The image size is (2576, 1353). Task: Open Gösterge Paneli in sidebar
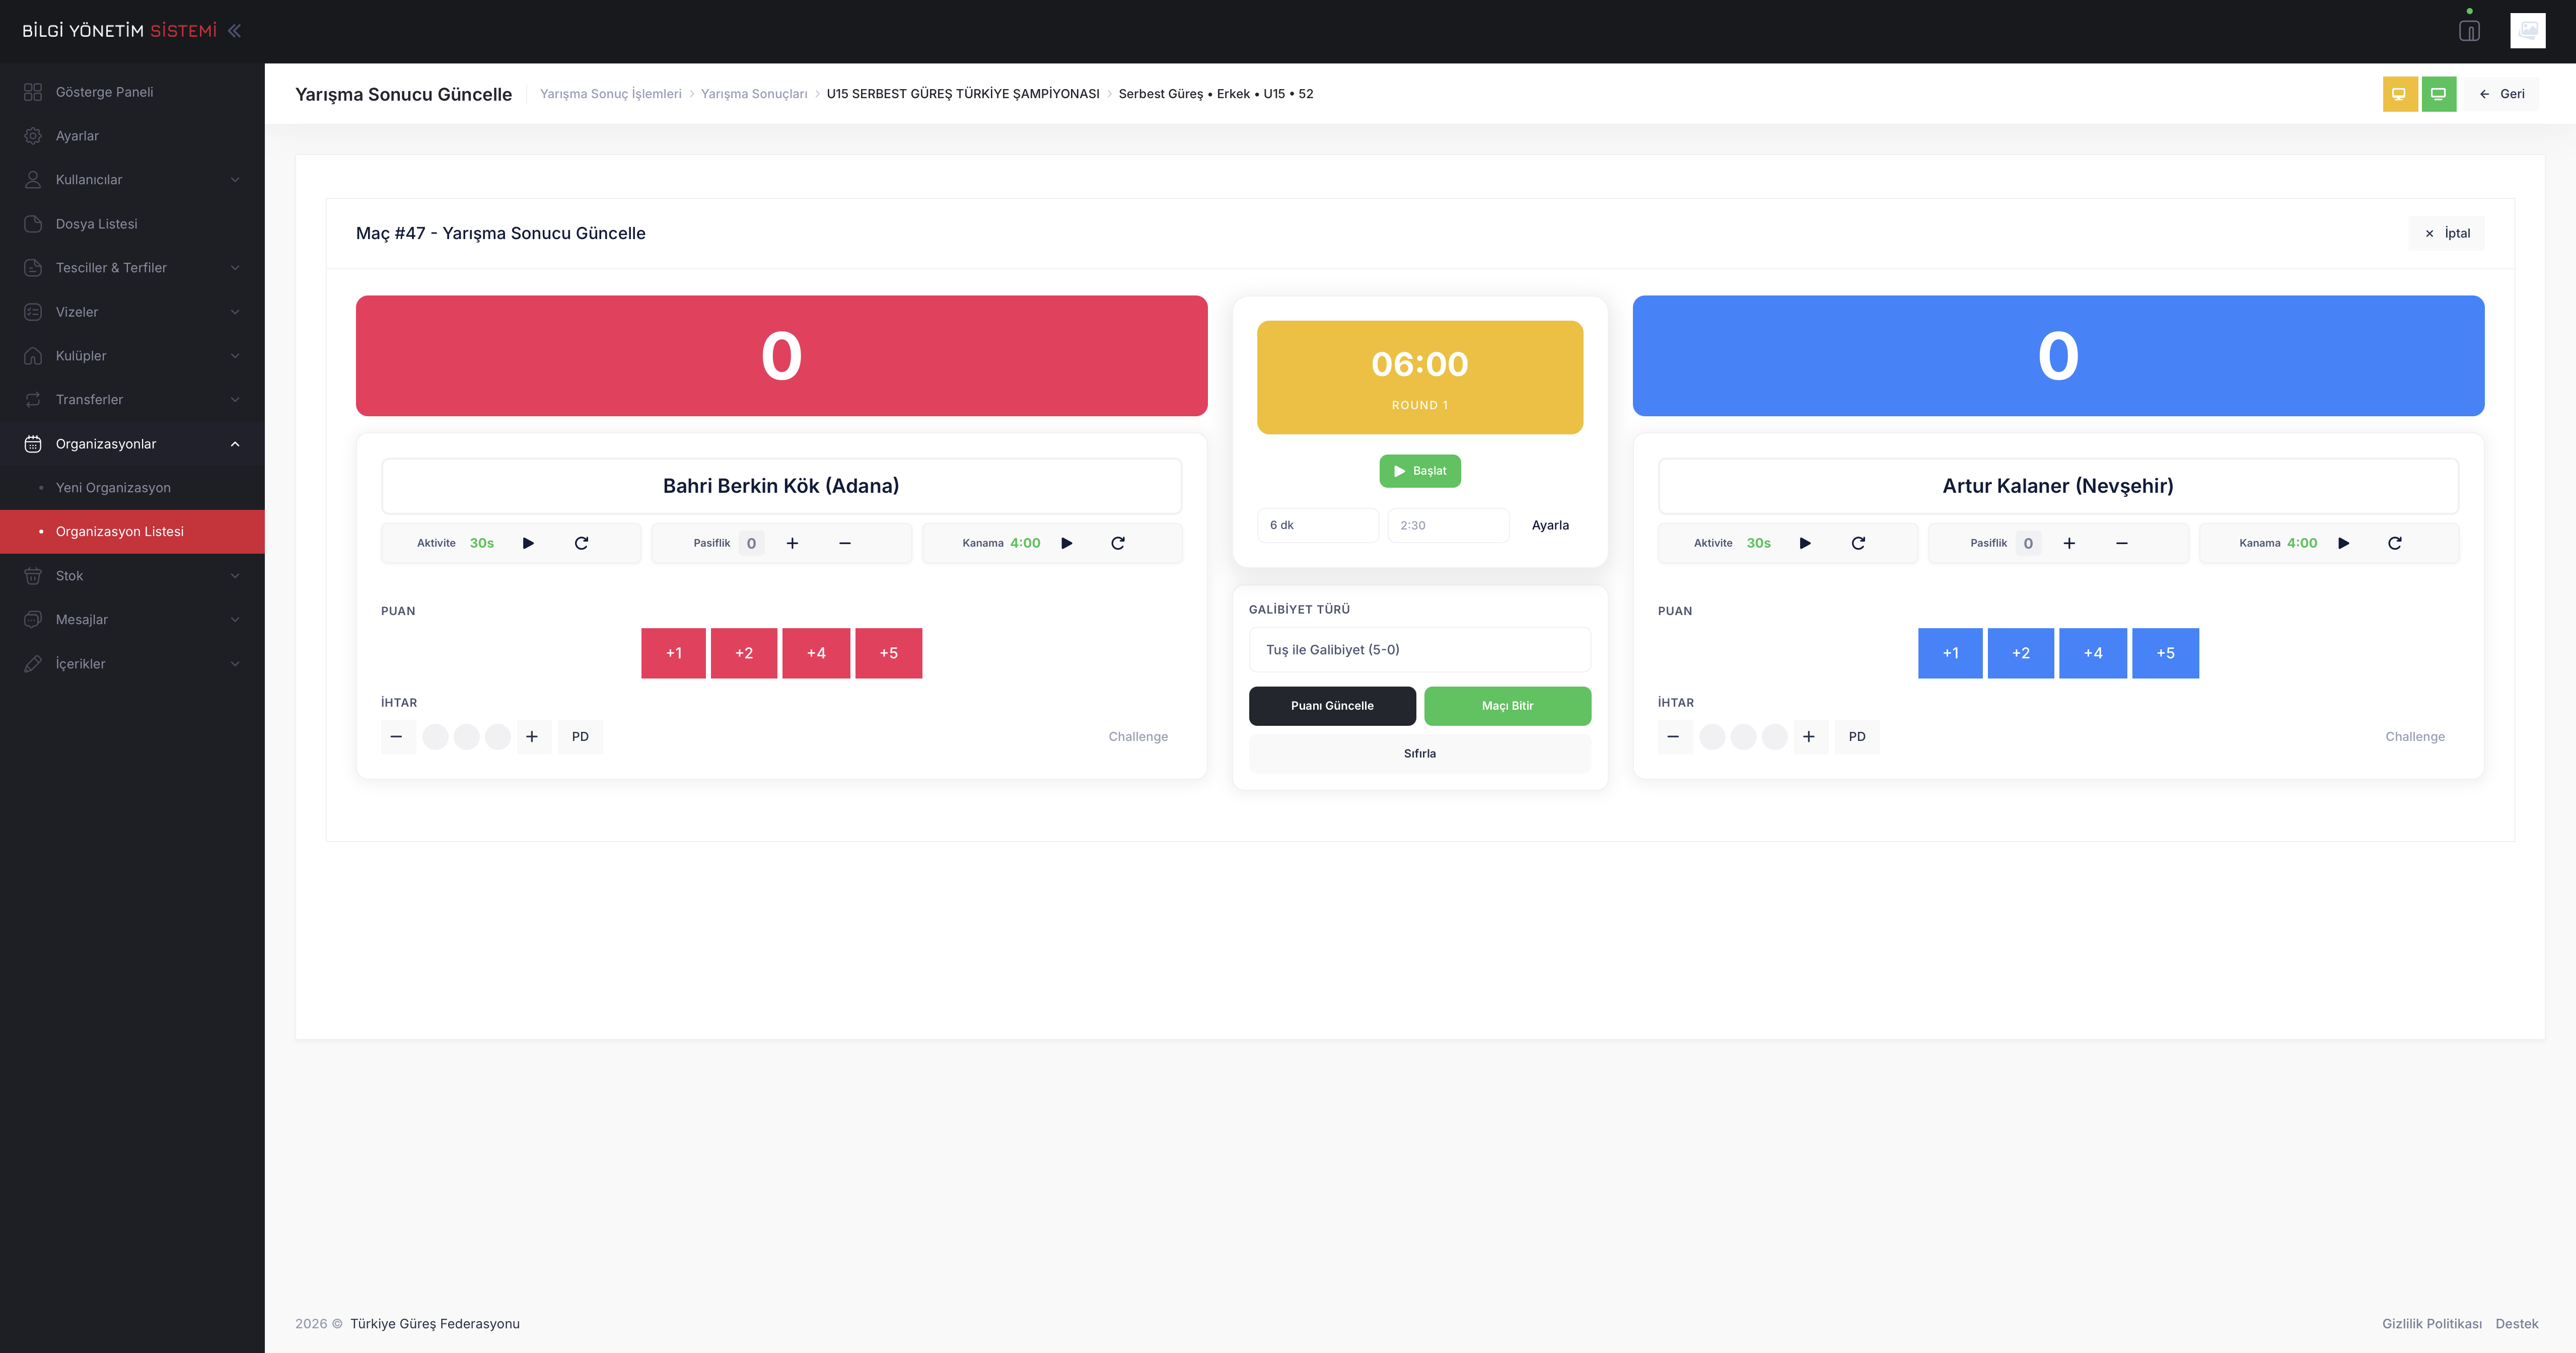tap(132, 92)
